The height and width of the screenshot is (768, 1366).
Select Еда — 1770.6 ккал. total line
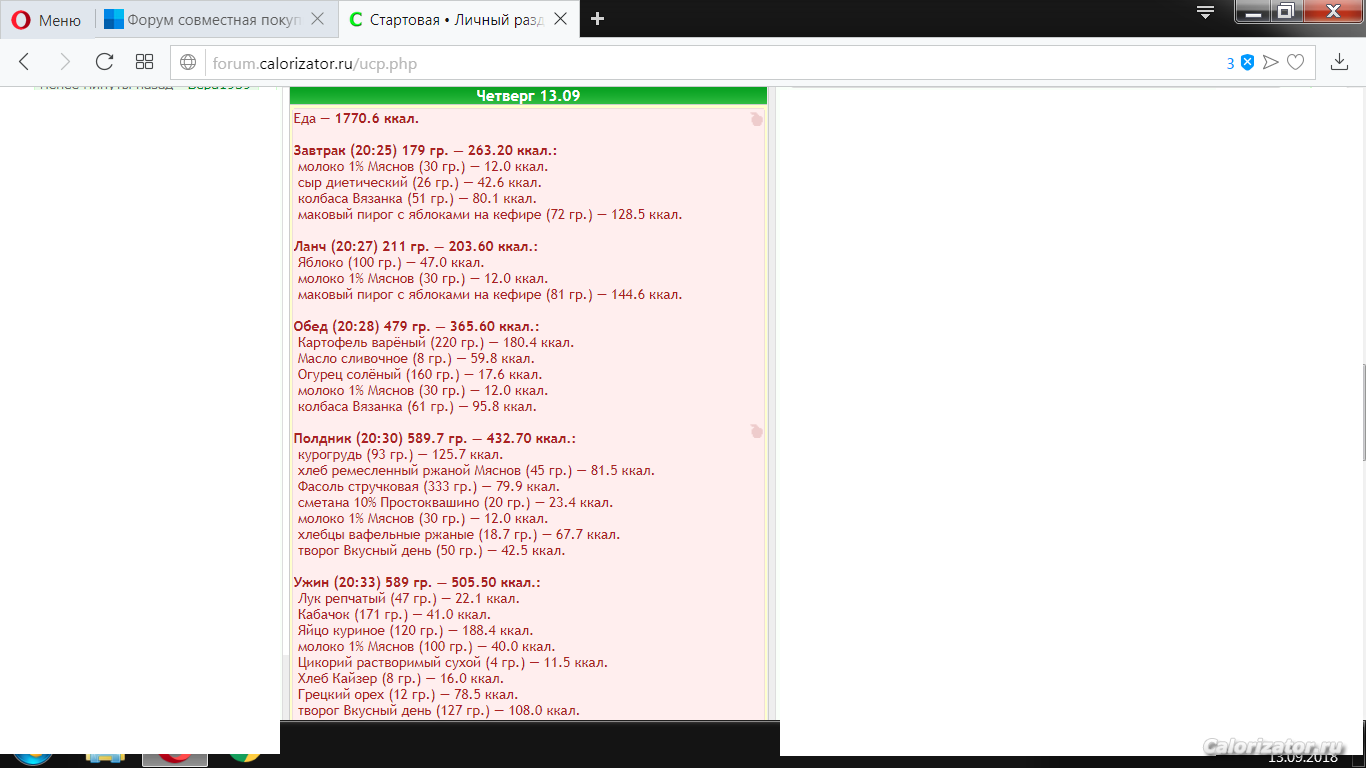point(356,119)
